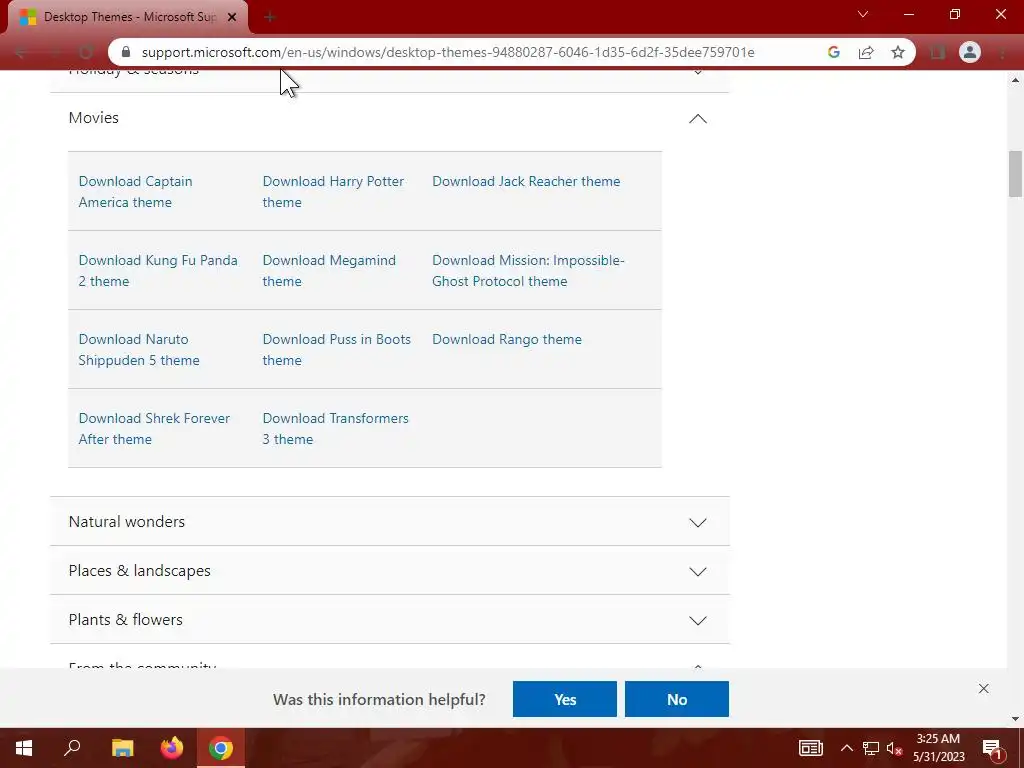Launch Firefox from the taskbar
Screen dimensions: 1024x768
coord(172,748)
